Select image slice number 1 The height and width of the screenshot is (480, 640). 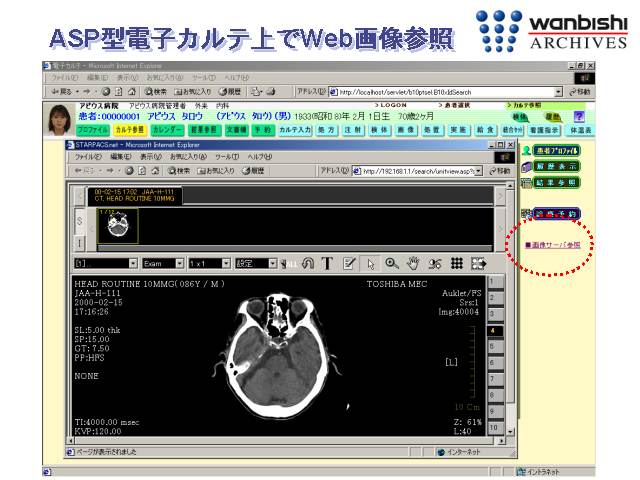[x=493, y=283]
